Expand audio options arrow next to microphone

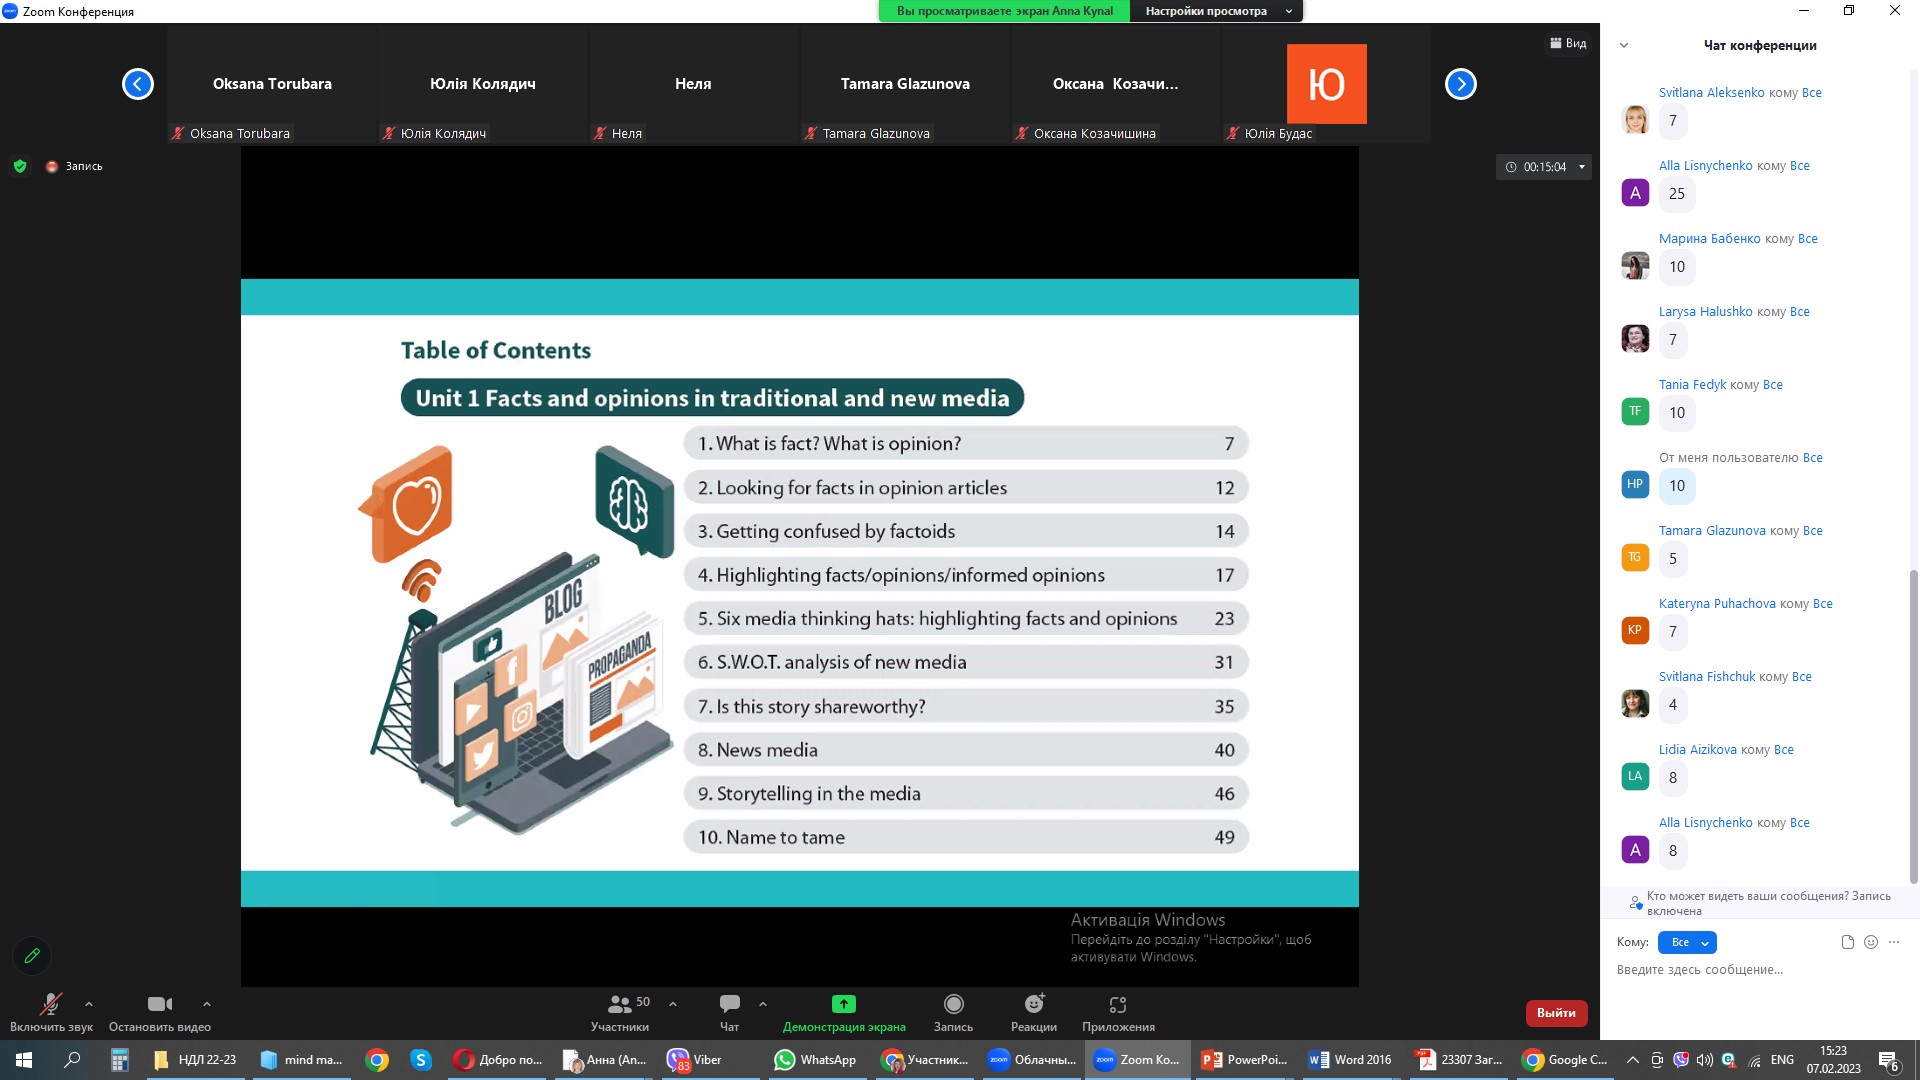(x=89, y=1004)
